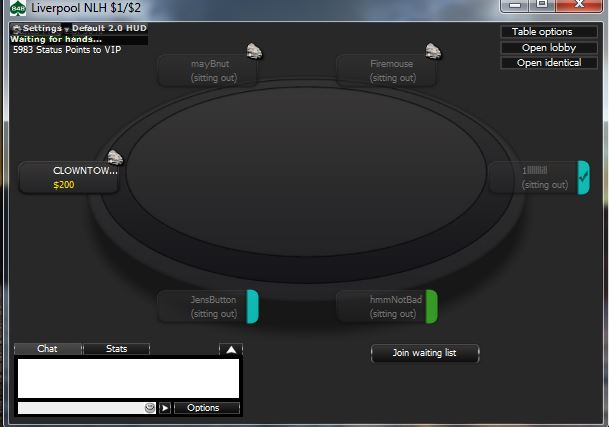Click the rock note icon above mayBnut
609x427 pixels.
254,51
